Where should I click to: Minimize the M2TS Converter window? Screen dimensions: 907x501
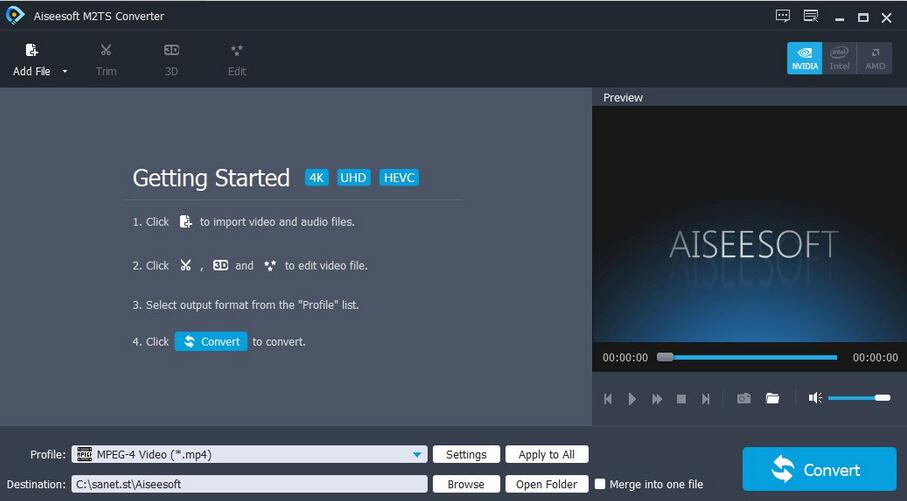click(x=839, y=18)
